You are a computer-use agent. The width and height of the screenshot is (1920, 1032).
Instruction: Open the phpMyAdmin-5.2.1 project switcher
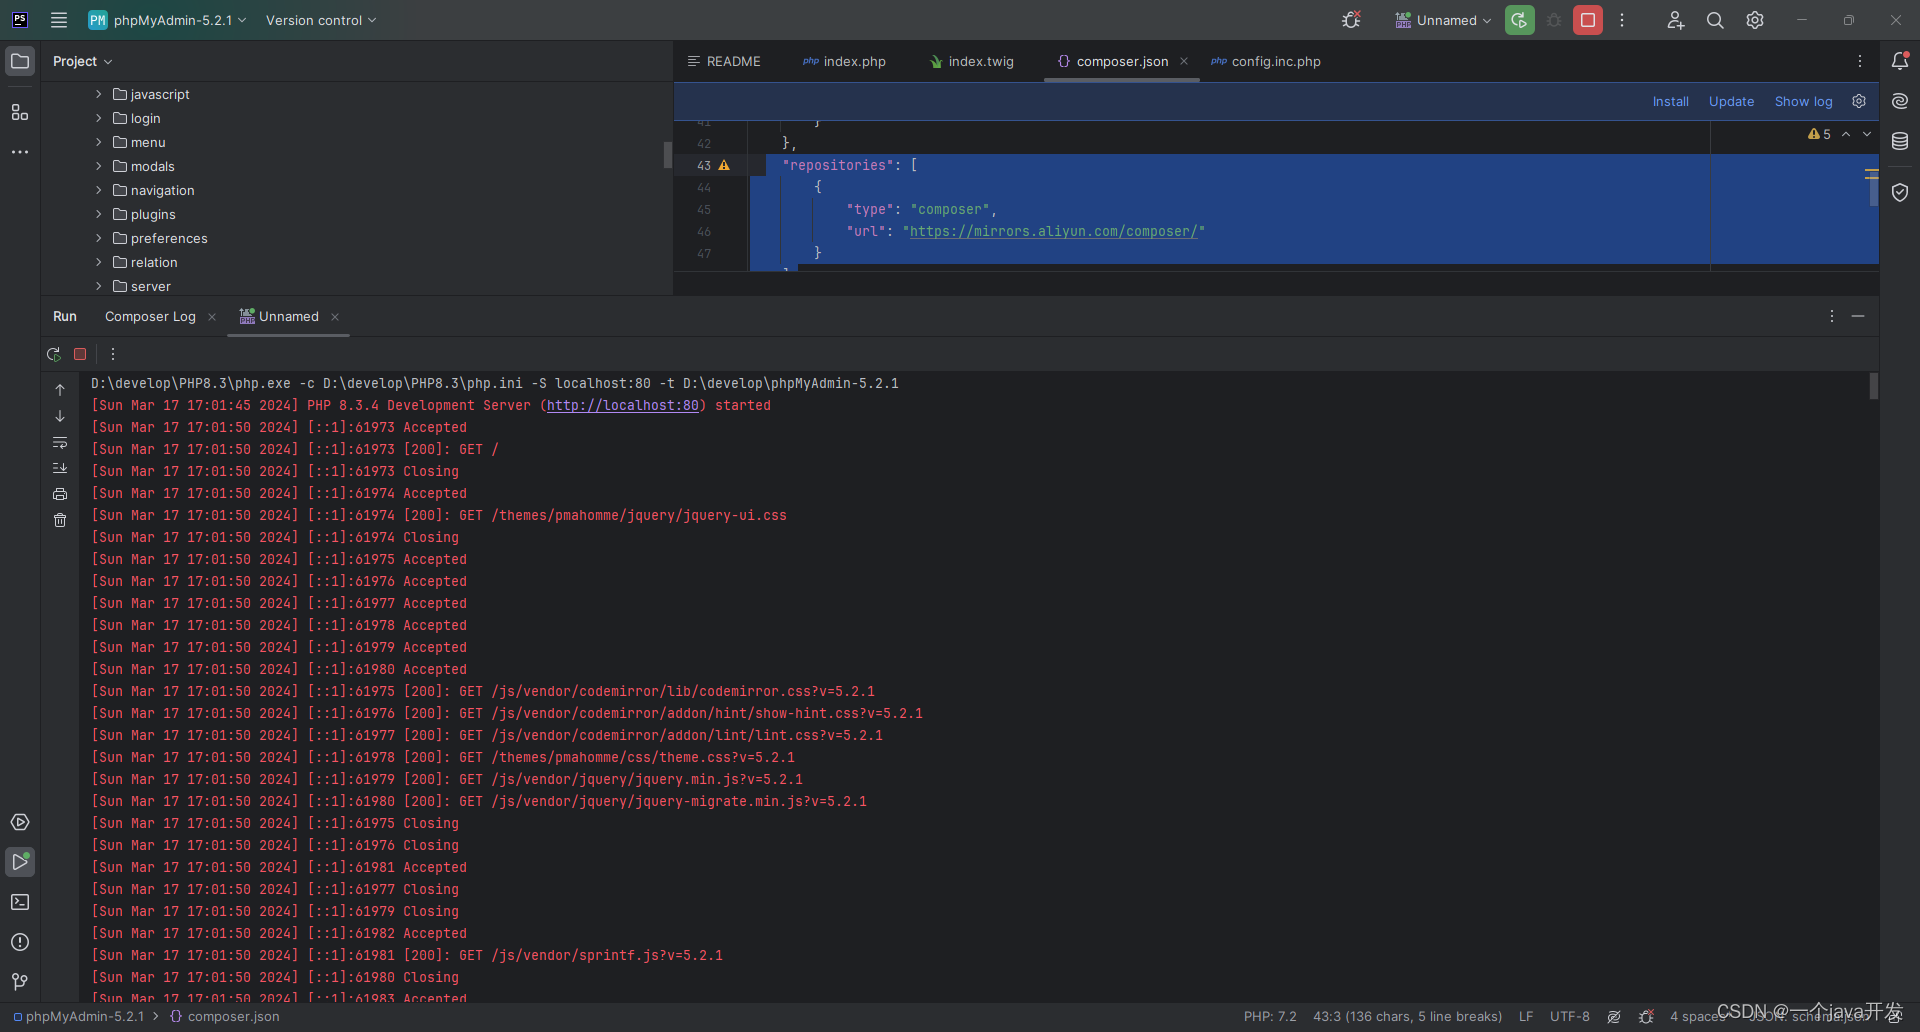[x=167, y=20]
